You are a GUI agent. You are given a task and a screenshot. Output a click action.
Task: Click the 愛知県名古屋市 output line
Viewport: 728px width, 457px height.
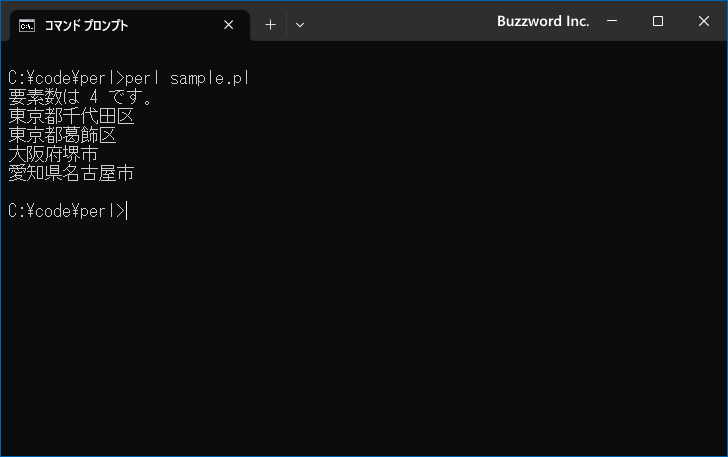(71, 173)
